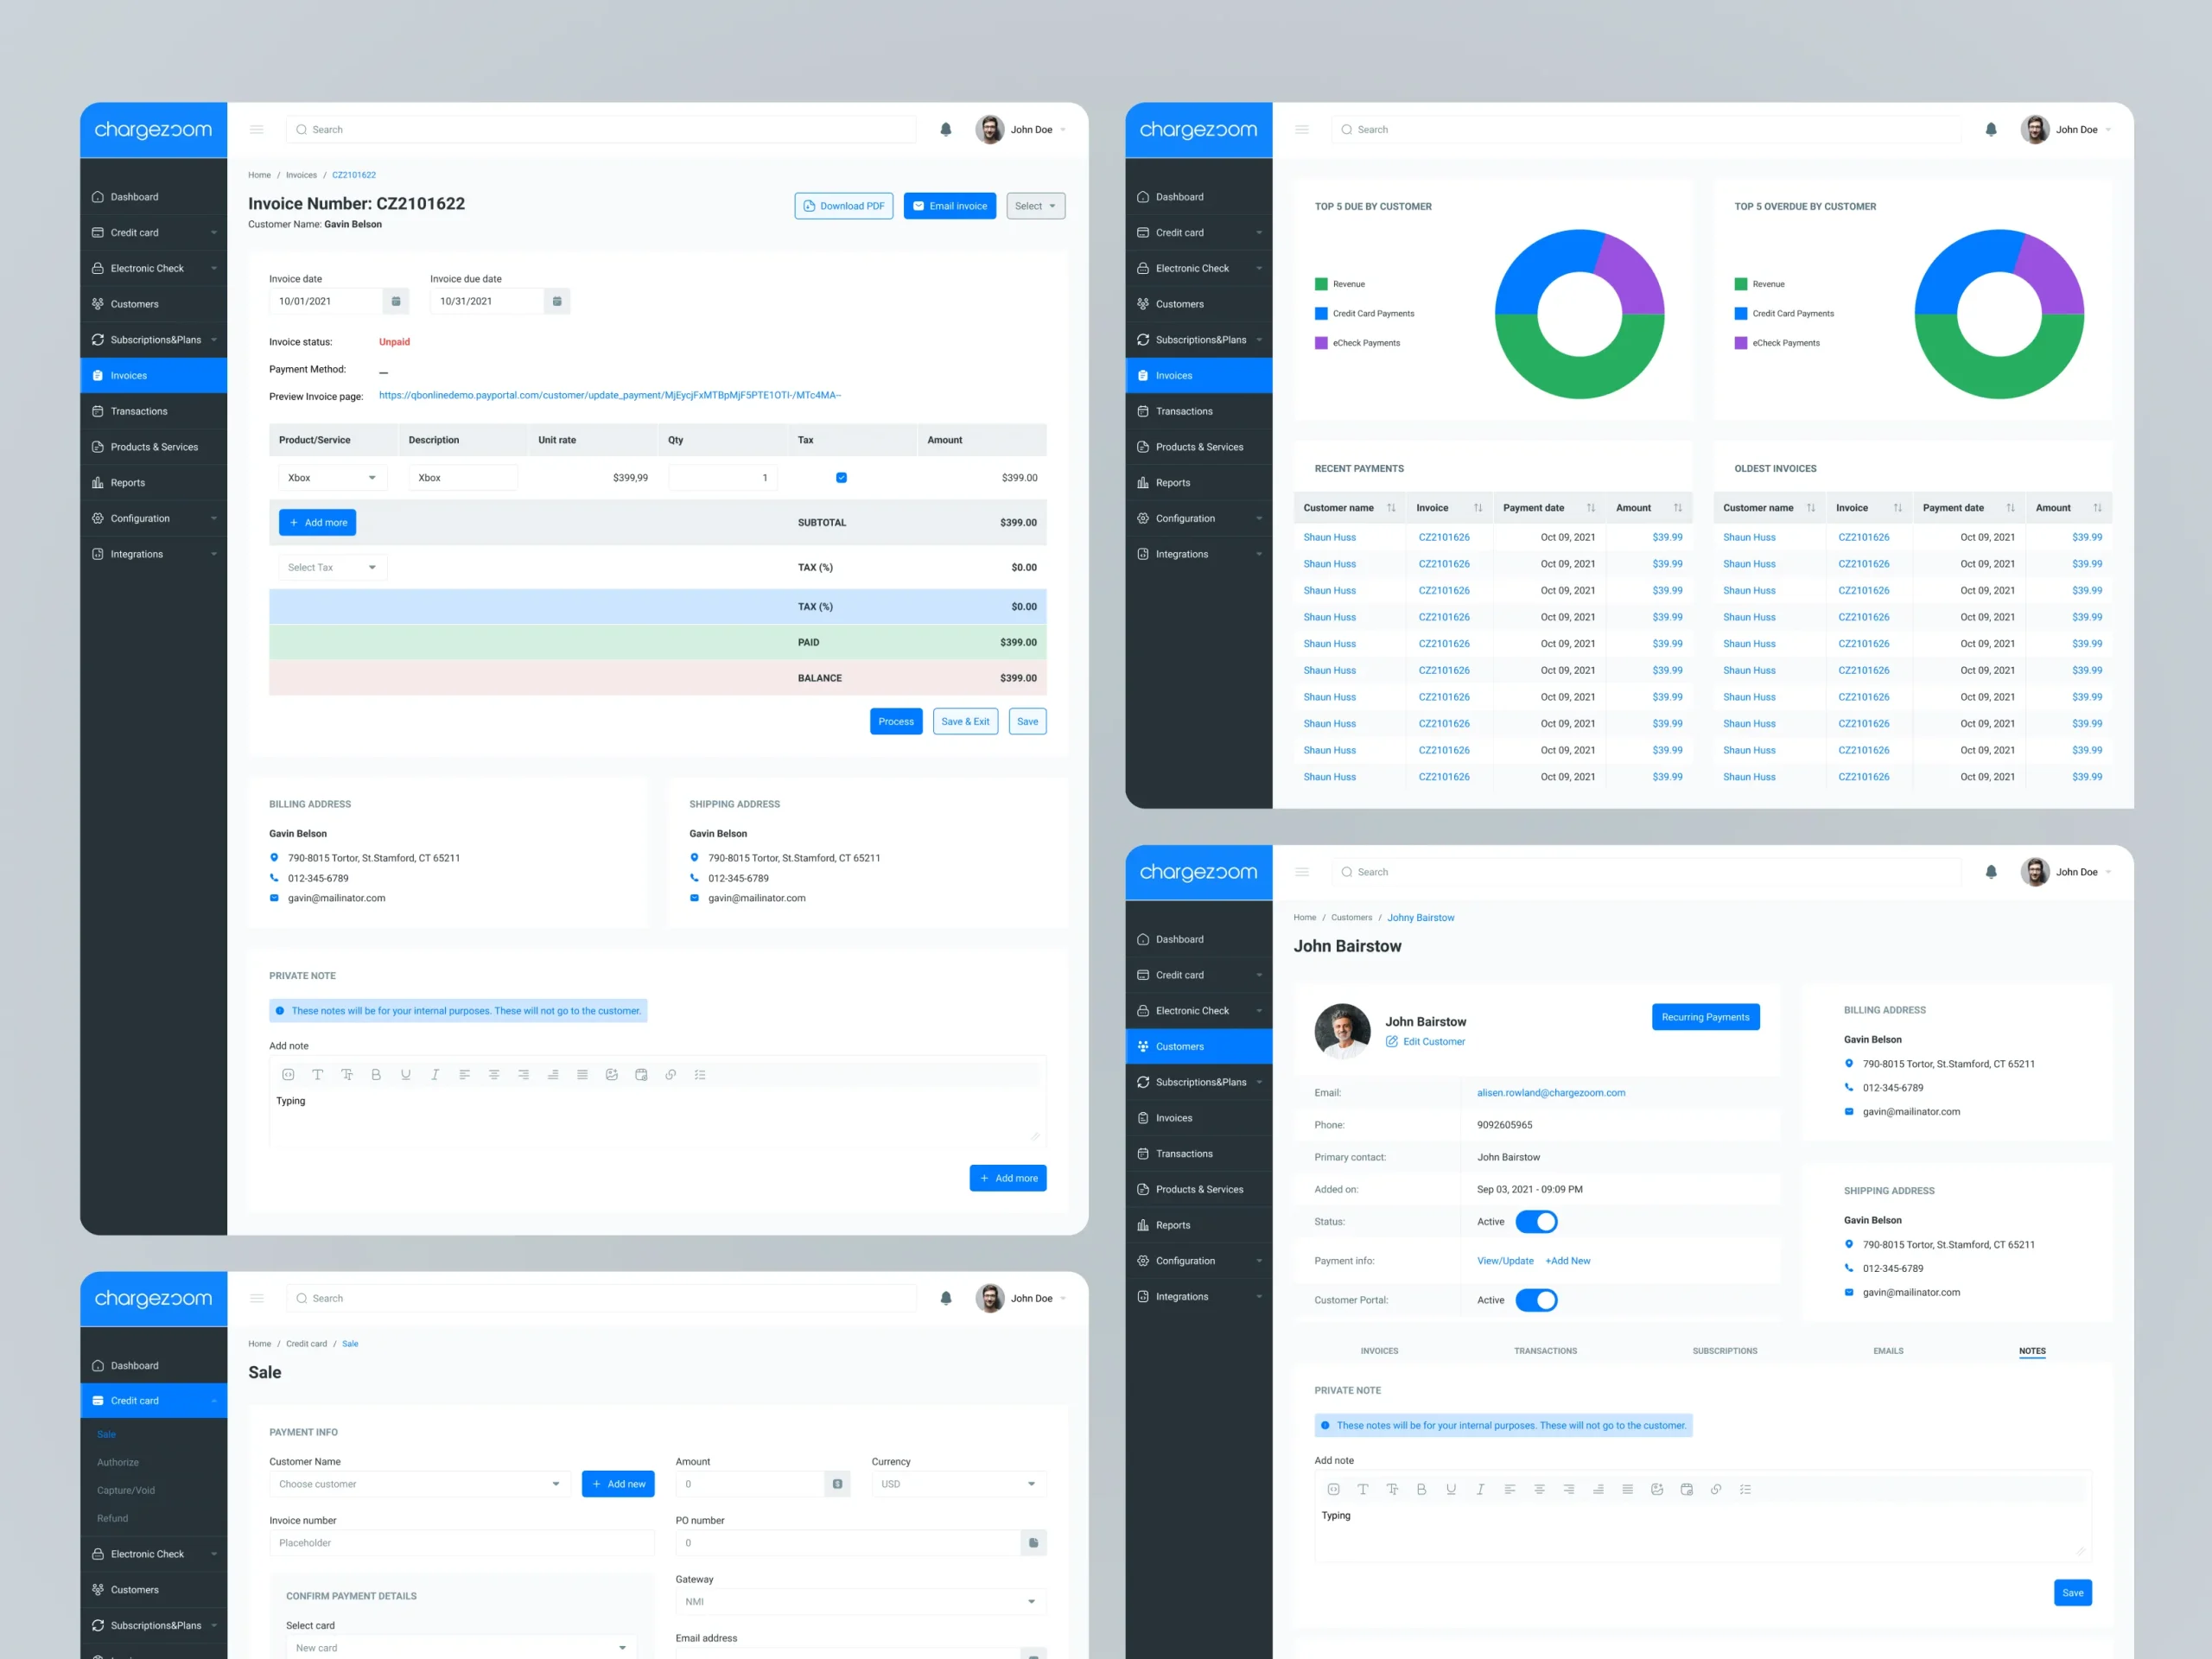
Task: Open invoice date calendar picker icon
Action: click(x=396, y=301)
